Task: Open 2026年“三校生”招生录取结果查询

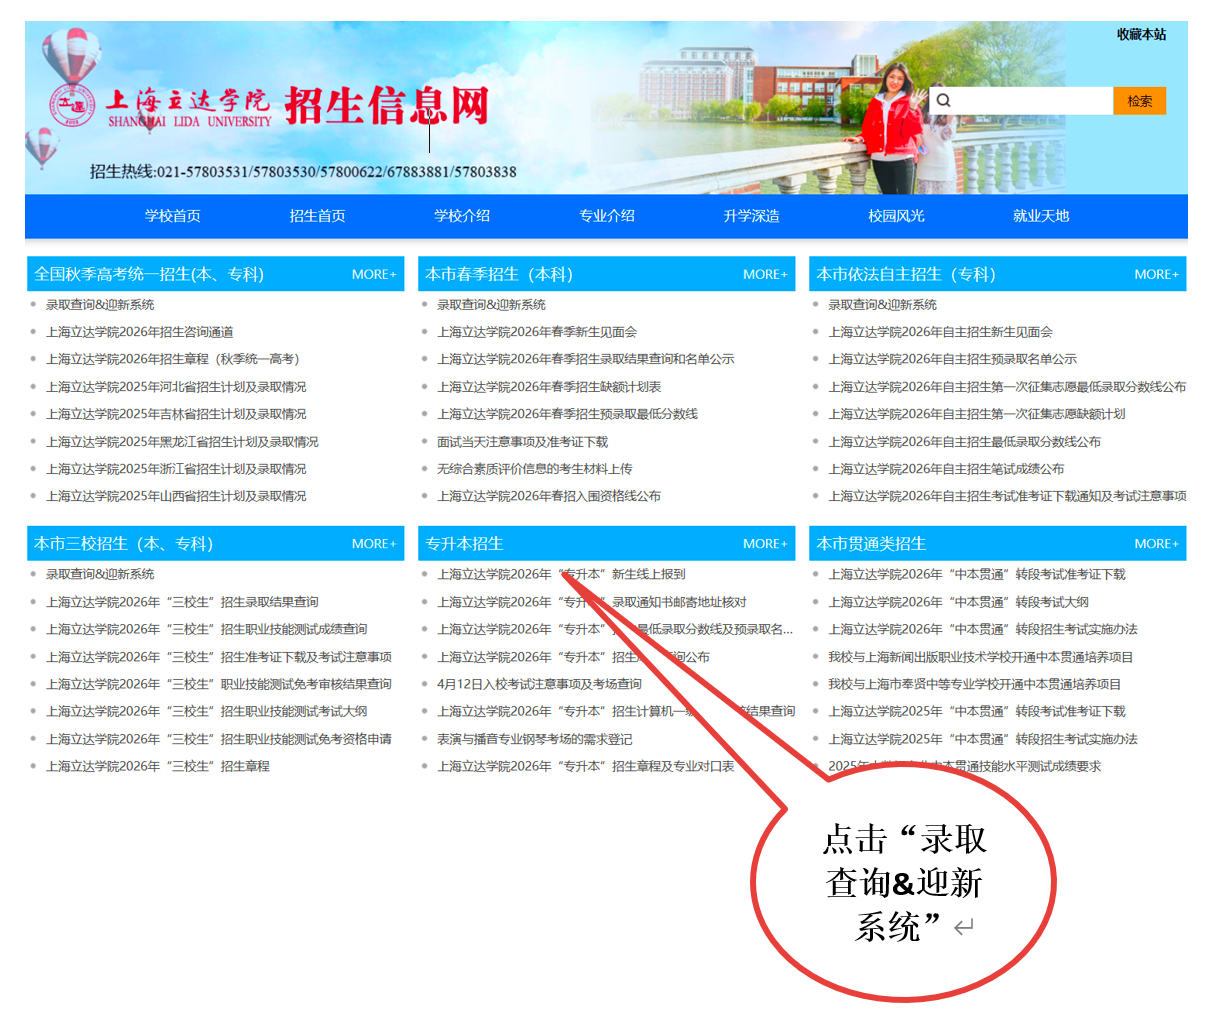Action: (x=182, y=602)
